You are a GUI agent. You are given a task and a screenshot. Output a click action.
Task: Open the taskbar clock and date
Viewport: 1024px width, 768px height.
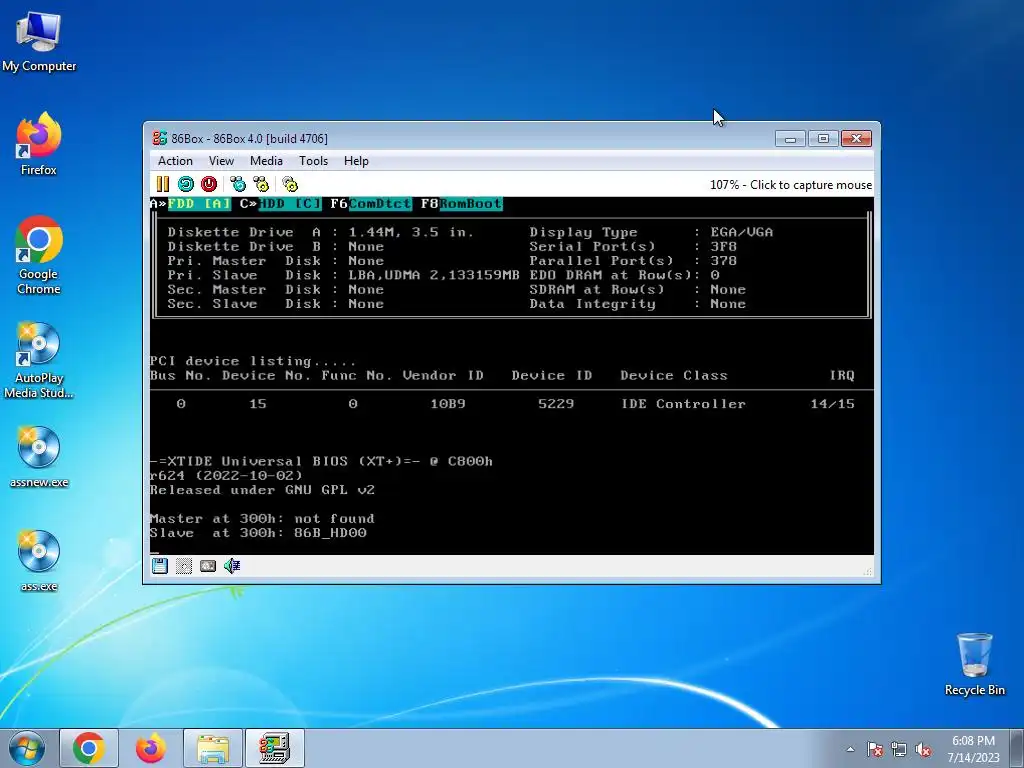point(973,749)
